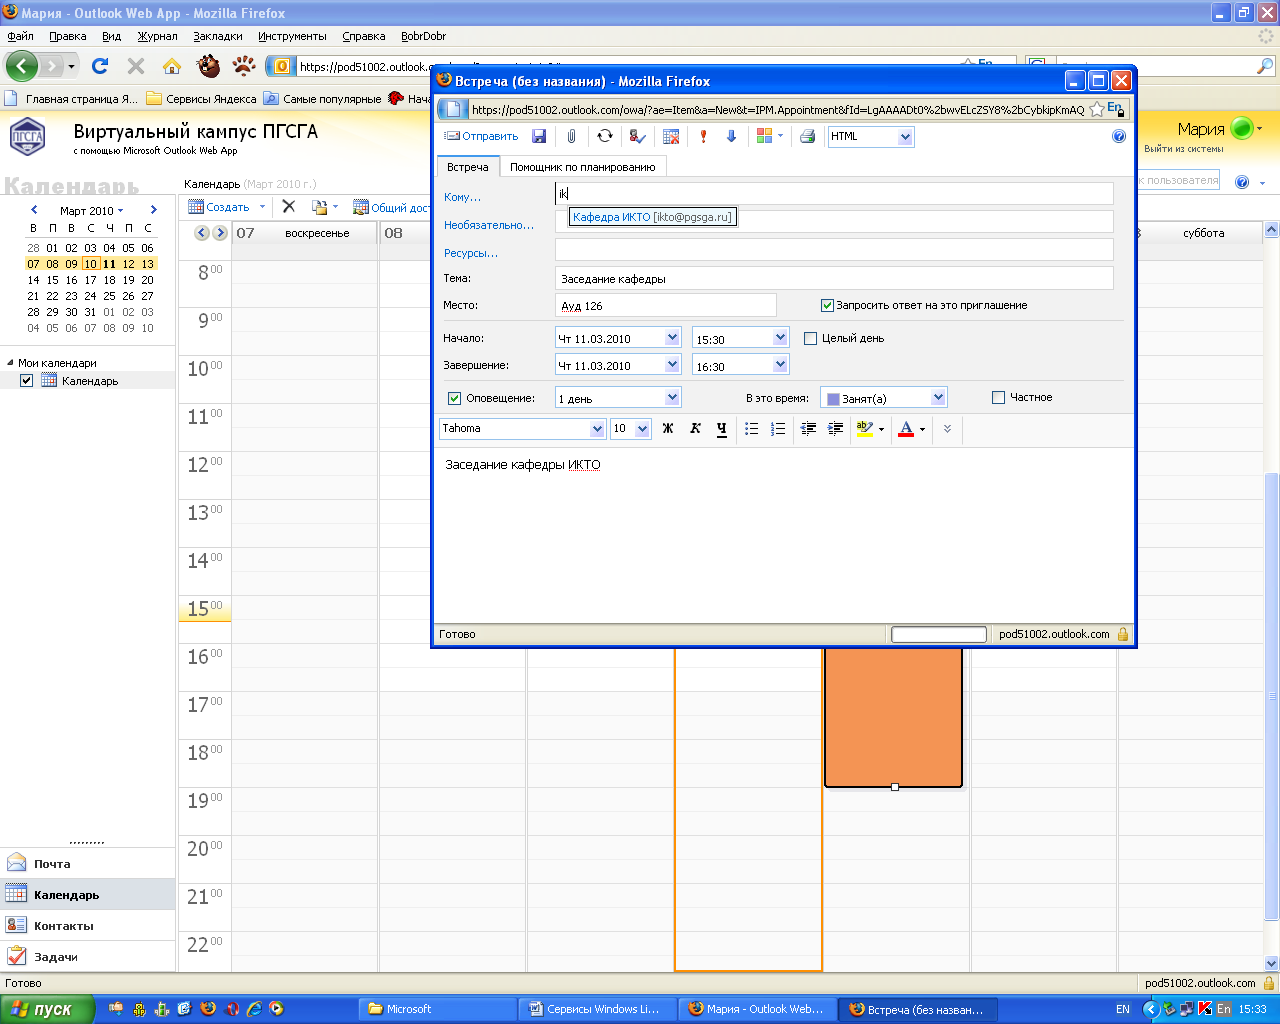1280x1024 pixels.
Task: Open the Firefox 'Журнал' menu
Action: pyautogui.click(x=157, y=36)
